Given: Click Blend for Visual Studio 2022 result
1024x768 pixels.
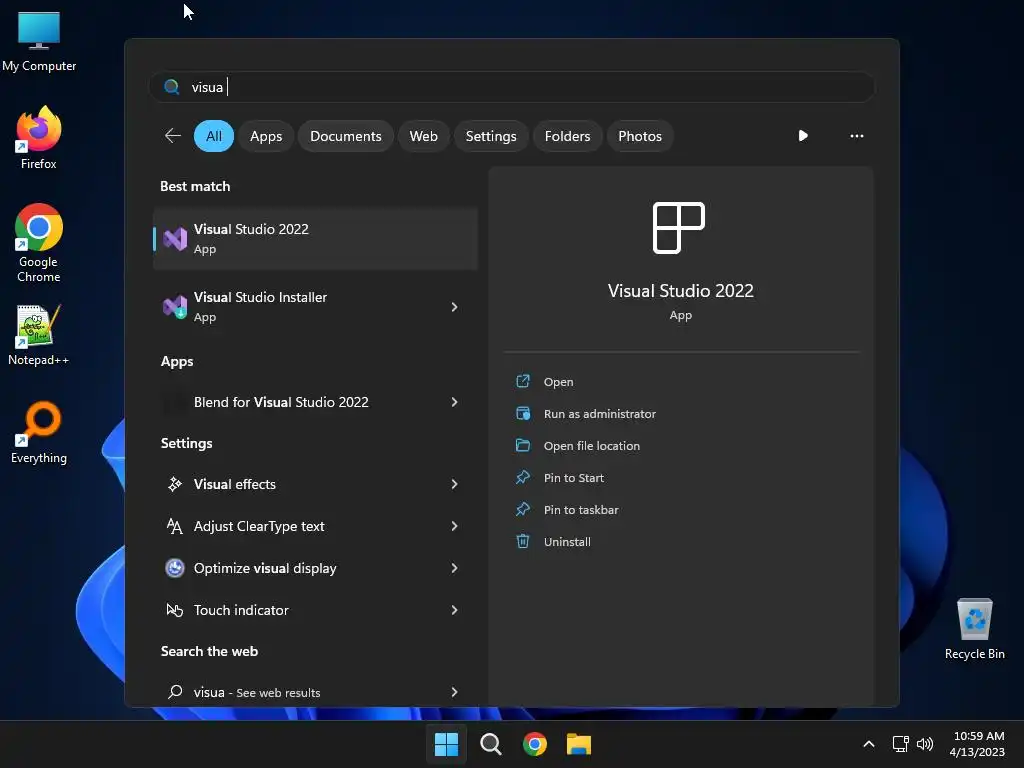Looking at the screenshot, I should click(315, 402).
